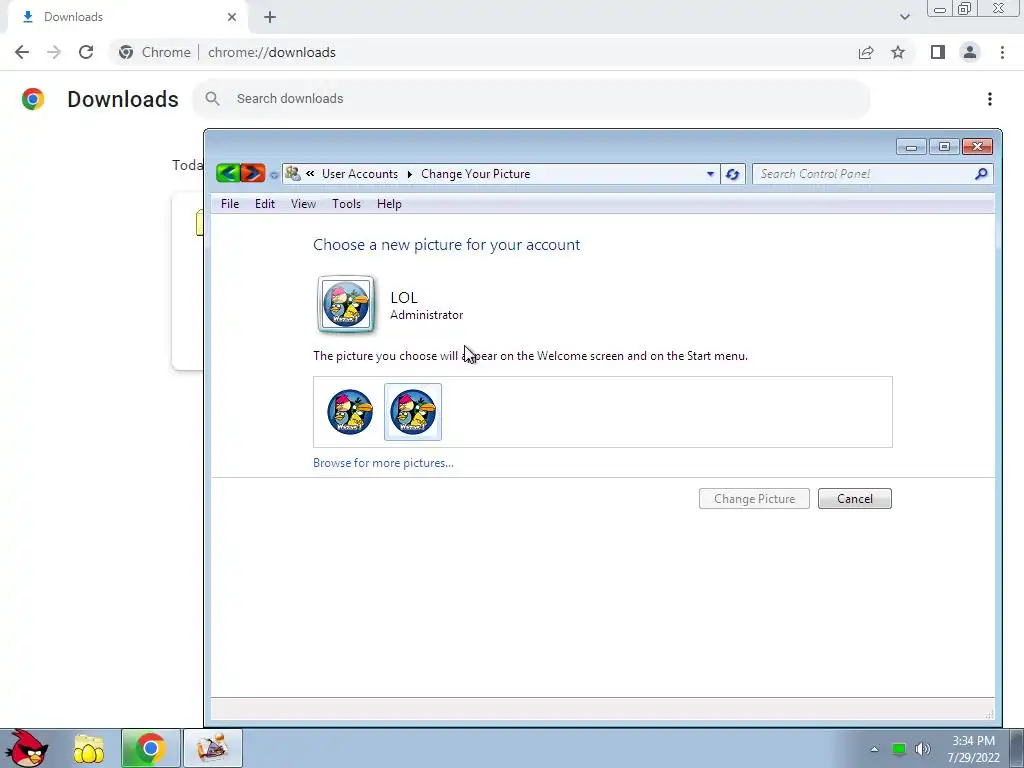1024x768 pixels.
Task: Open Downloads page three-dot more actions
Action: click(989, 99)
